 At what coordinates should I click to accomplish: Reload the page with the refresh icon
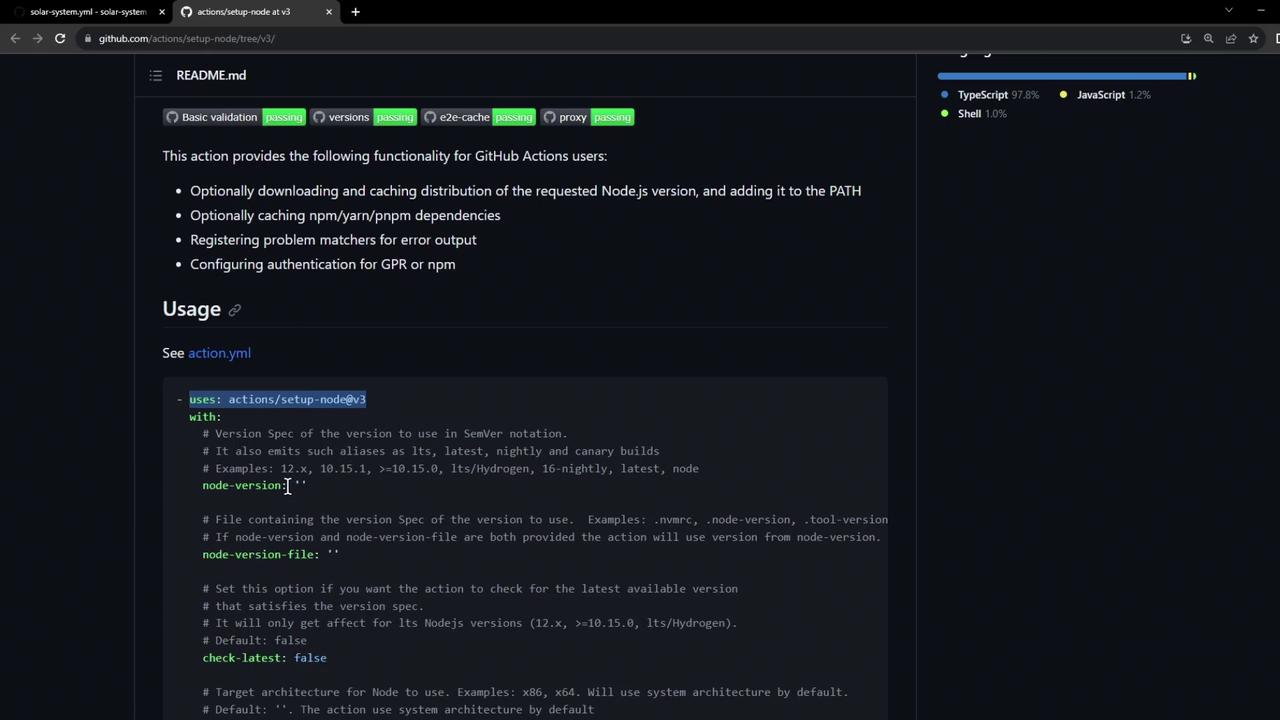(x=60, y=38)
